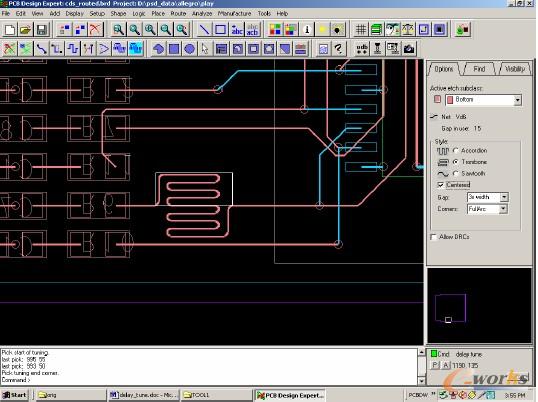Click the delay tune square-wave icon
The image size is (538, 402).
(73, 49)
